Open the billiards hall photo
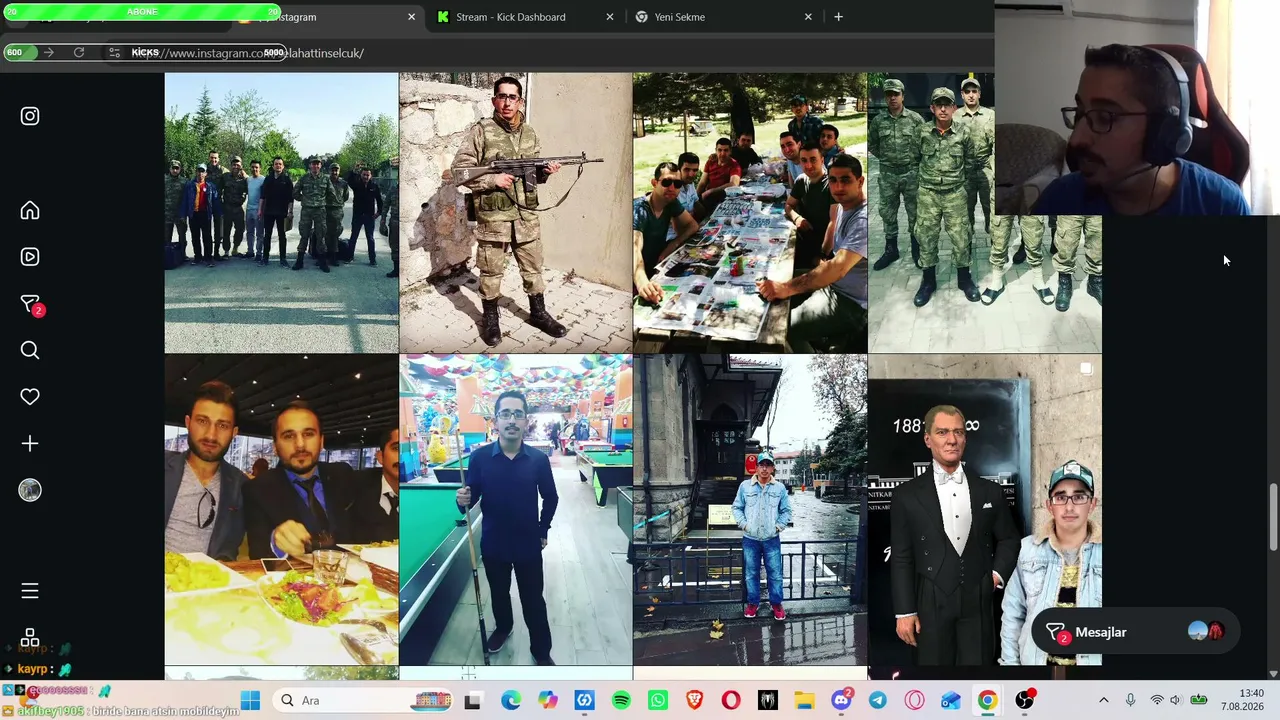1280x720 pixels. 515,510
